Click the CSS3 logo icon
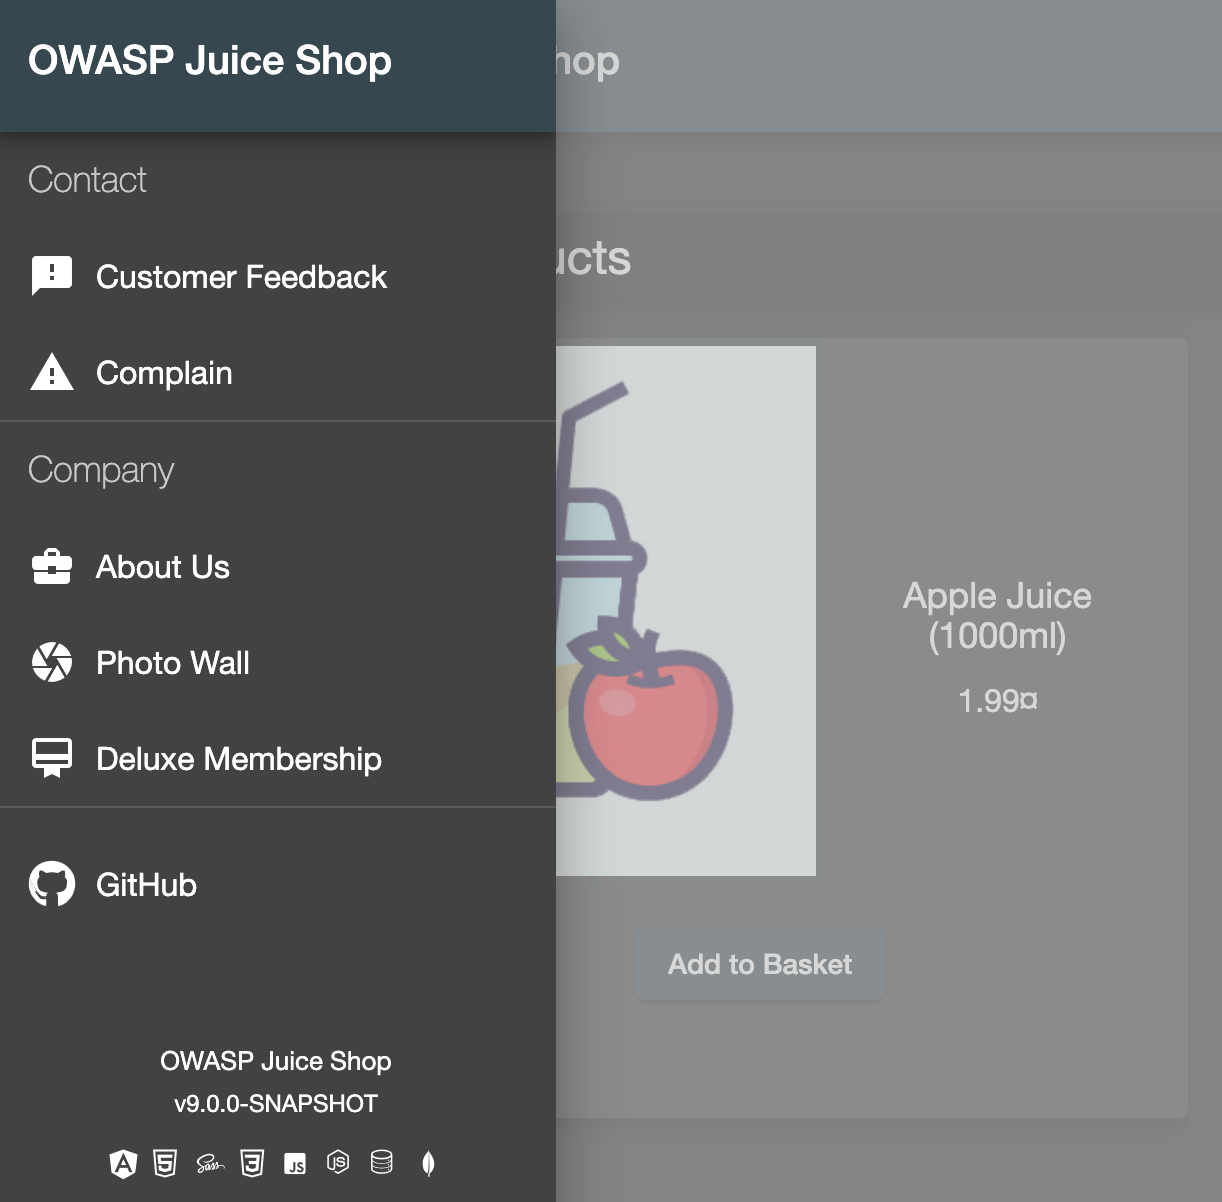Screen dimensions: 1222x1202 252,1163
